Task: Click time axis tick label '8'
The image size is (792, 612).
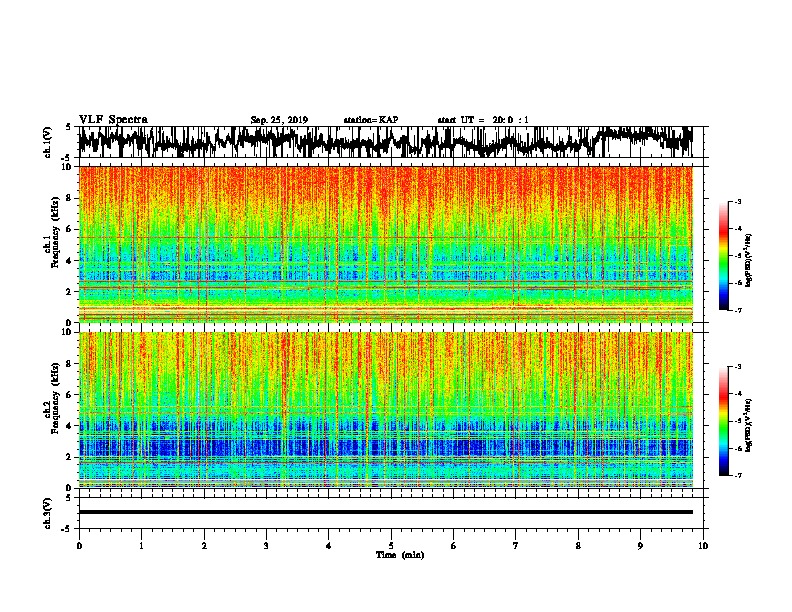Action: pos(578,546)
